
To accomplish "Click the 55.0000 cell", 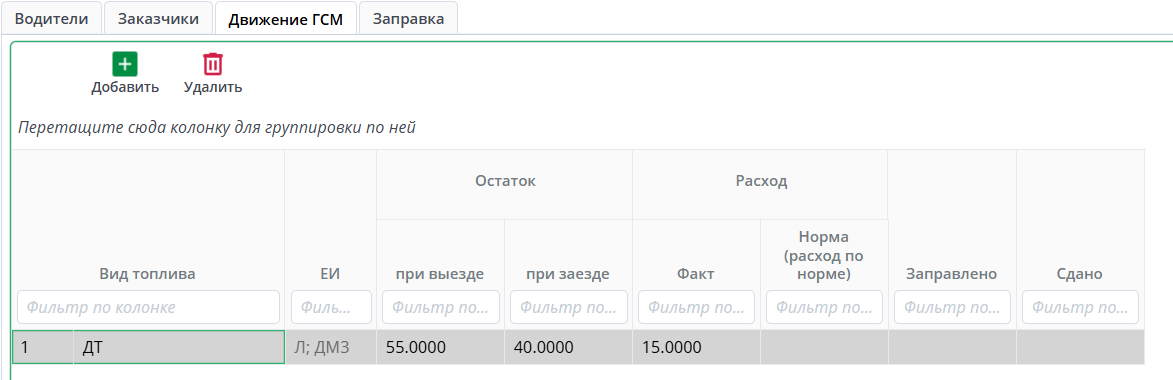I will coord(441,347).
